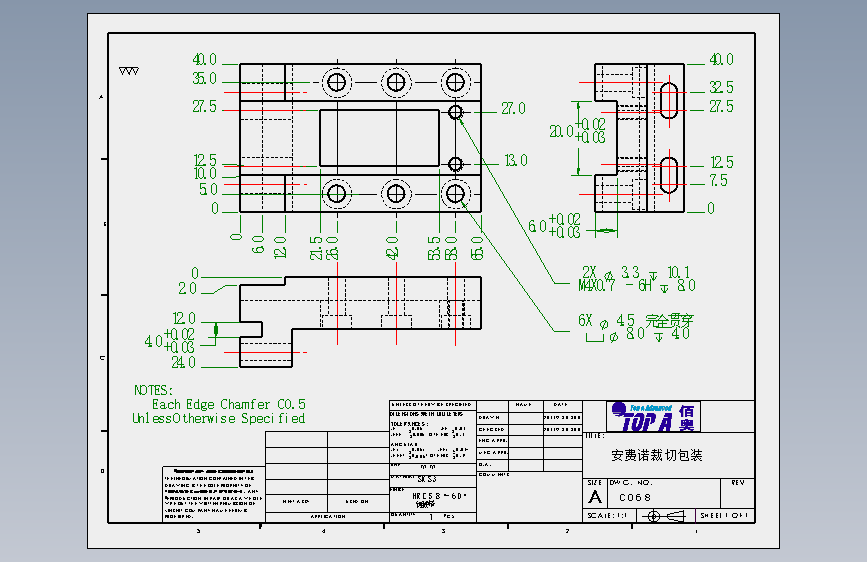The height and width of the screenshot is (562, 867).
Task: Click the REV label
Action: point(738,482)
